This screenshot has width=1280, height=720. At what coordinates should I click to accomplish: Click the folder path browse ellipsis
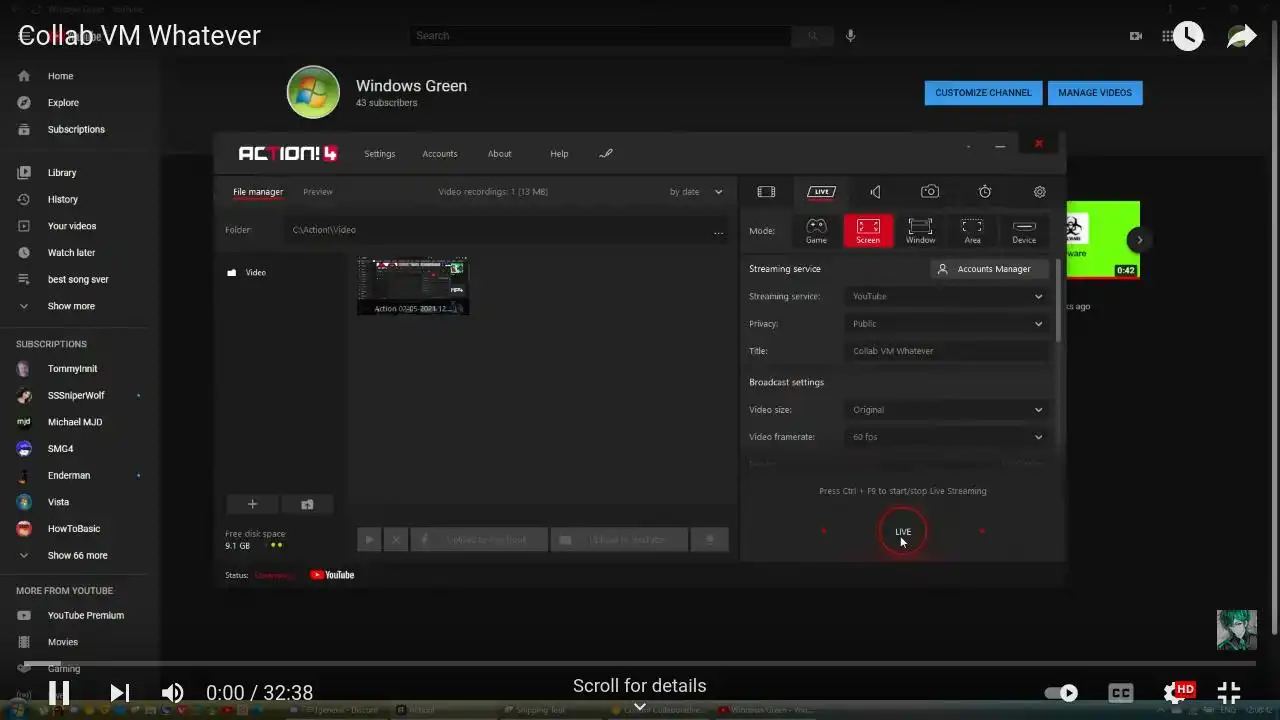(718, 231)
